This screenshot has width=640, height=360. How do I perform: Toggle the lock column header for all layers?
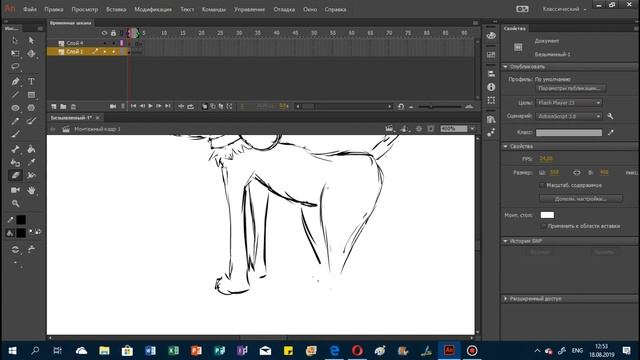click(113, 33)
